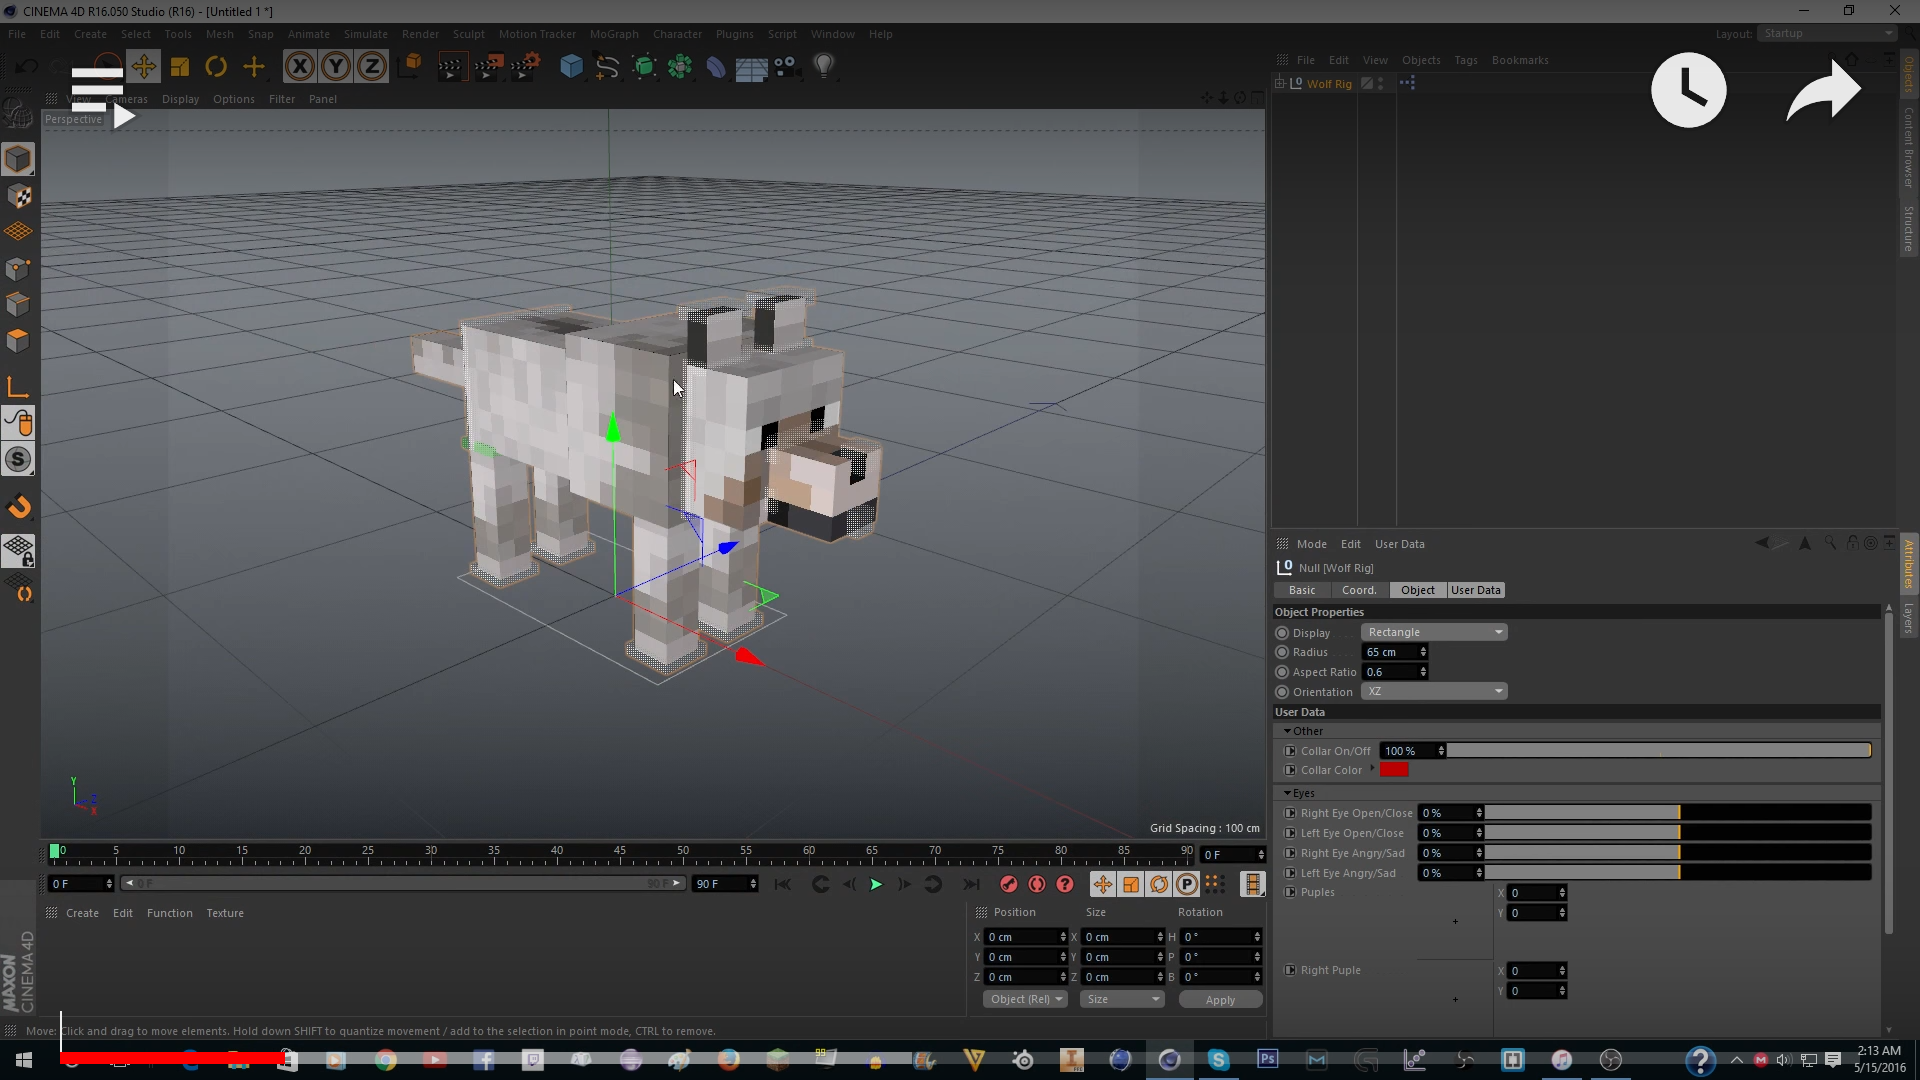
Task: Open Material manager Create menu
Action: (82, 913)
